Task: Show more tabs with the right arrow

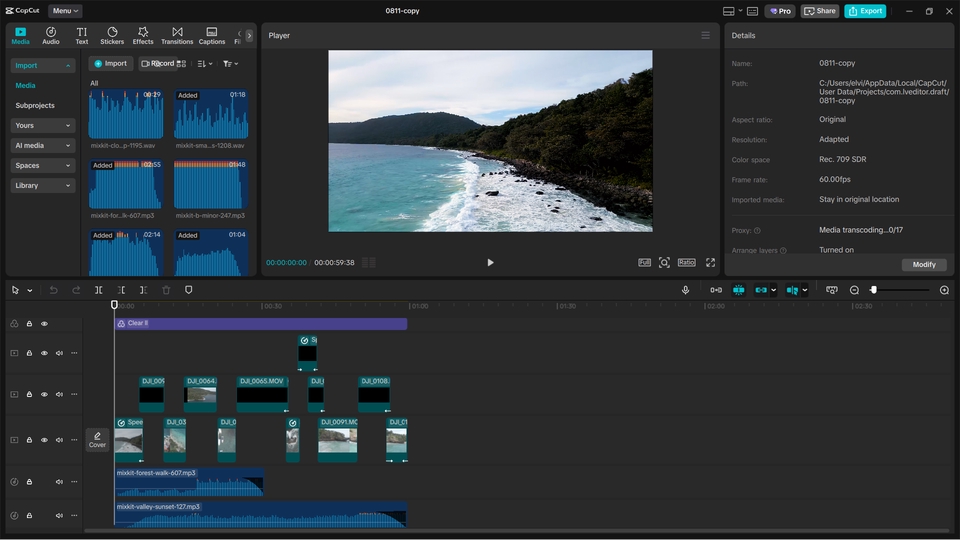Action: tap(249, 36)
